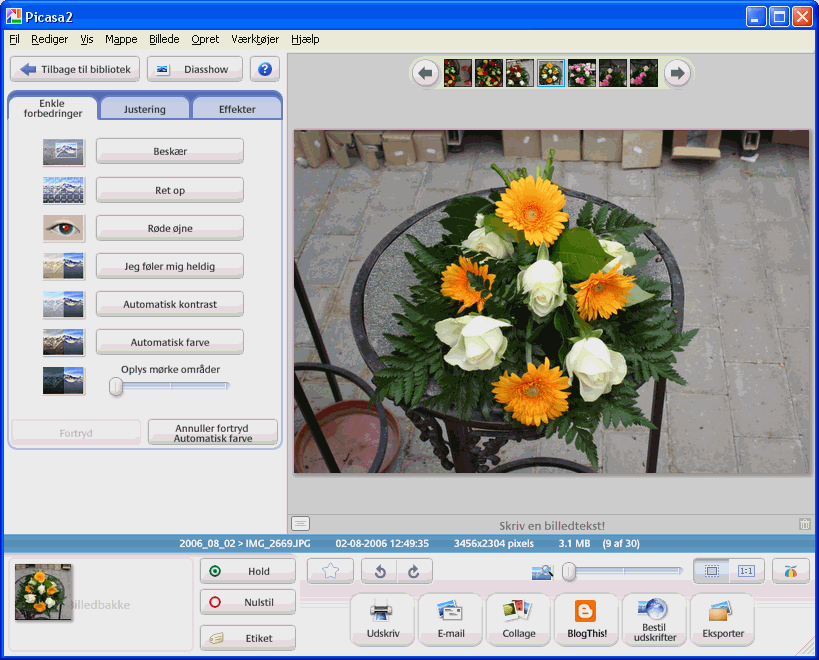
Task: Click the help question mark icon
Action: click(265, 70)
